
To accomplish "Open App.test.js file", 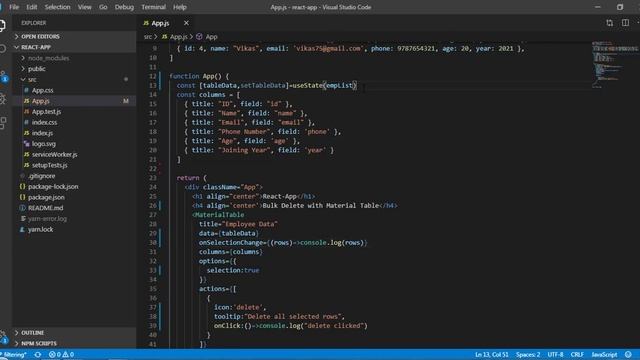I will 46,111.
